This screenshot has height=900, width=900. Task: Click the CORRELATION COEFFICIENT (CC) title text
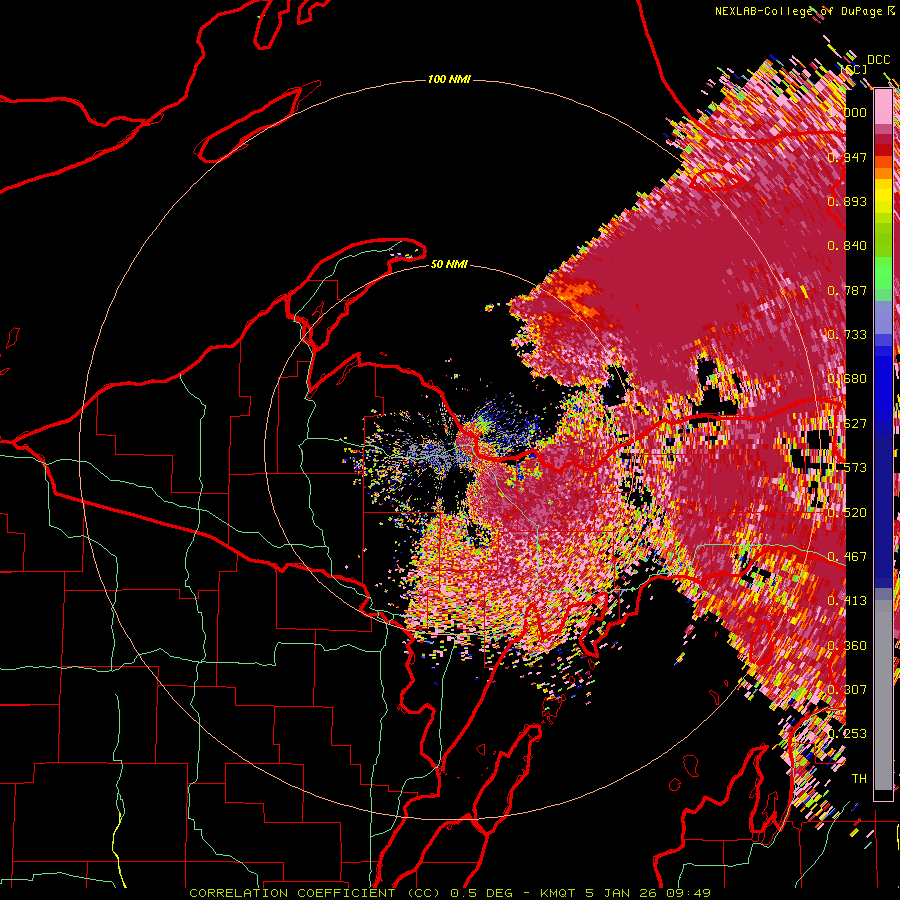click(x=315, y=893)
